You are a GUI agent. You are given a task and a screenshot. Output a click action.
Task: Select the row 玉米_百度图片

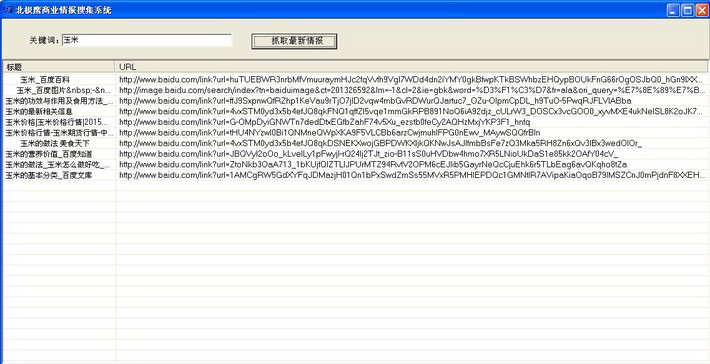click(x=356, y=90)
